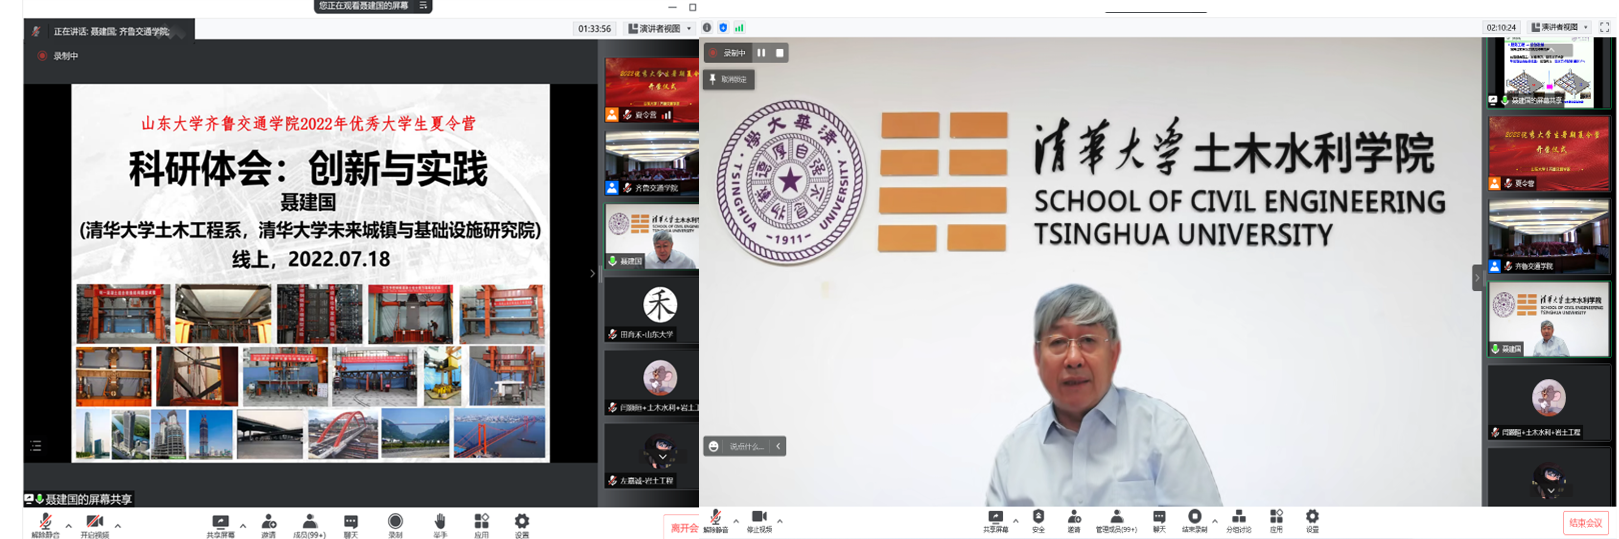1619x539 pixels.
Task: Click the blue encryption shield icon
Action: 723,28
